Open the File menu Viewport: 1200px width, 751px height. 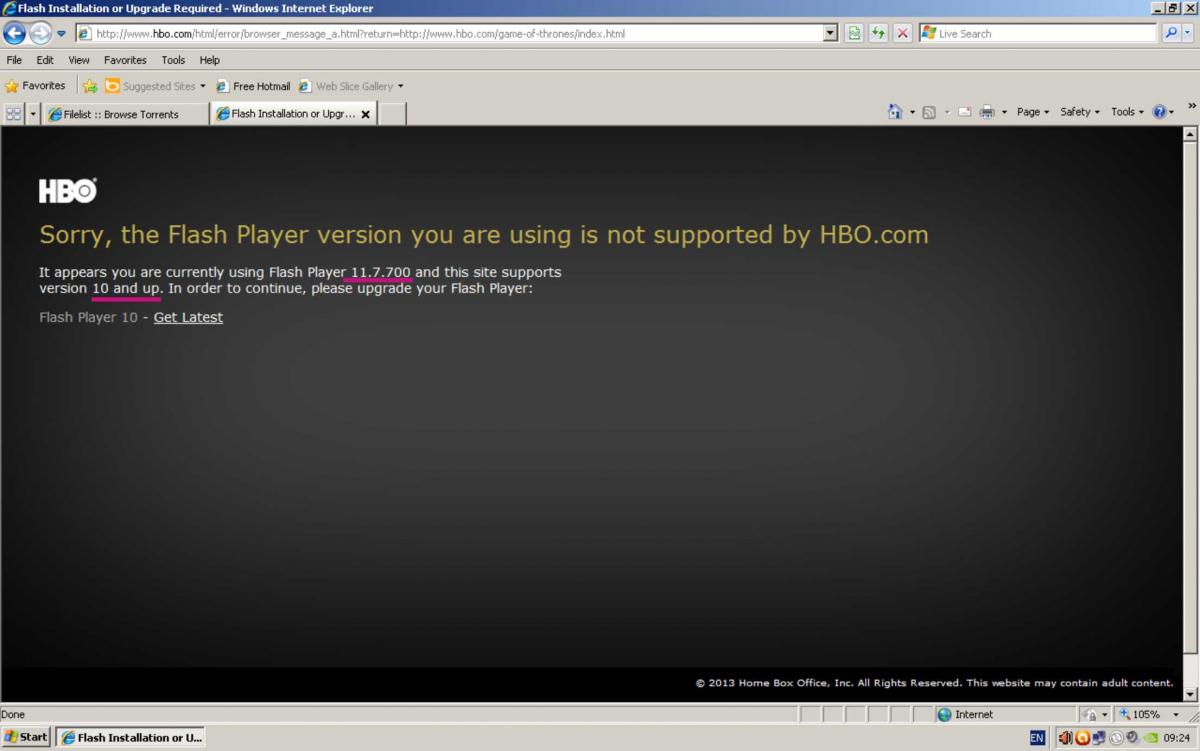(14, 60)
